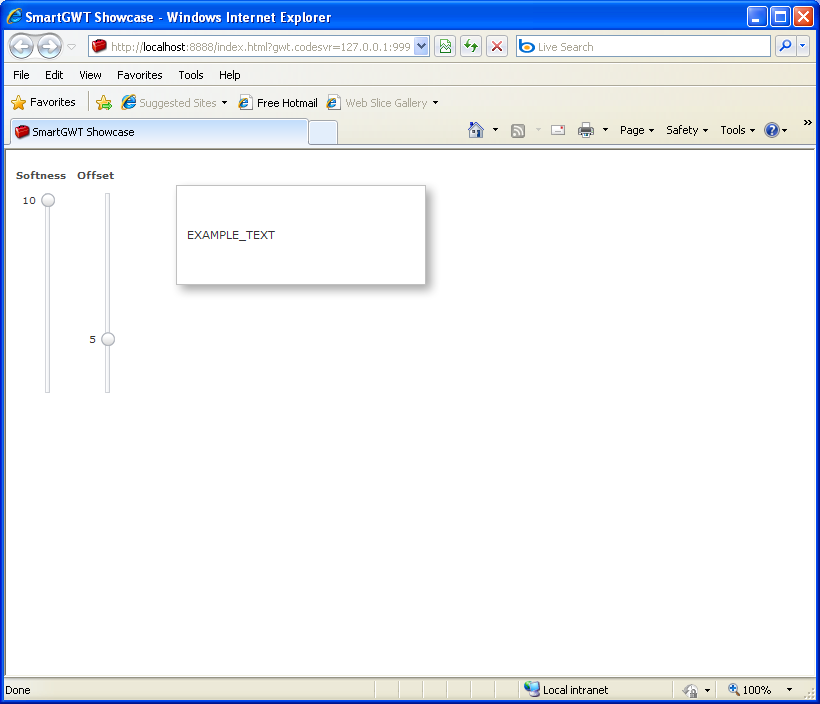Screen dimensions: 820x704
Task: Expand the zoom level dropdown arrow
Action: pos(790,690)
